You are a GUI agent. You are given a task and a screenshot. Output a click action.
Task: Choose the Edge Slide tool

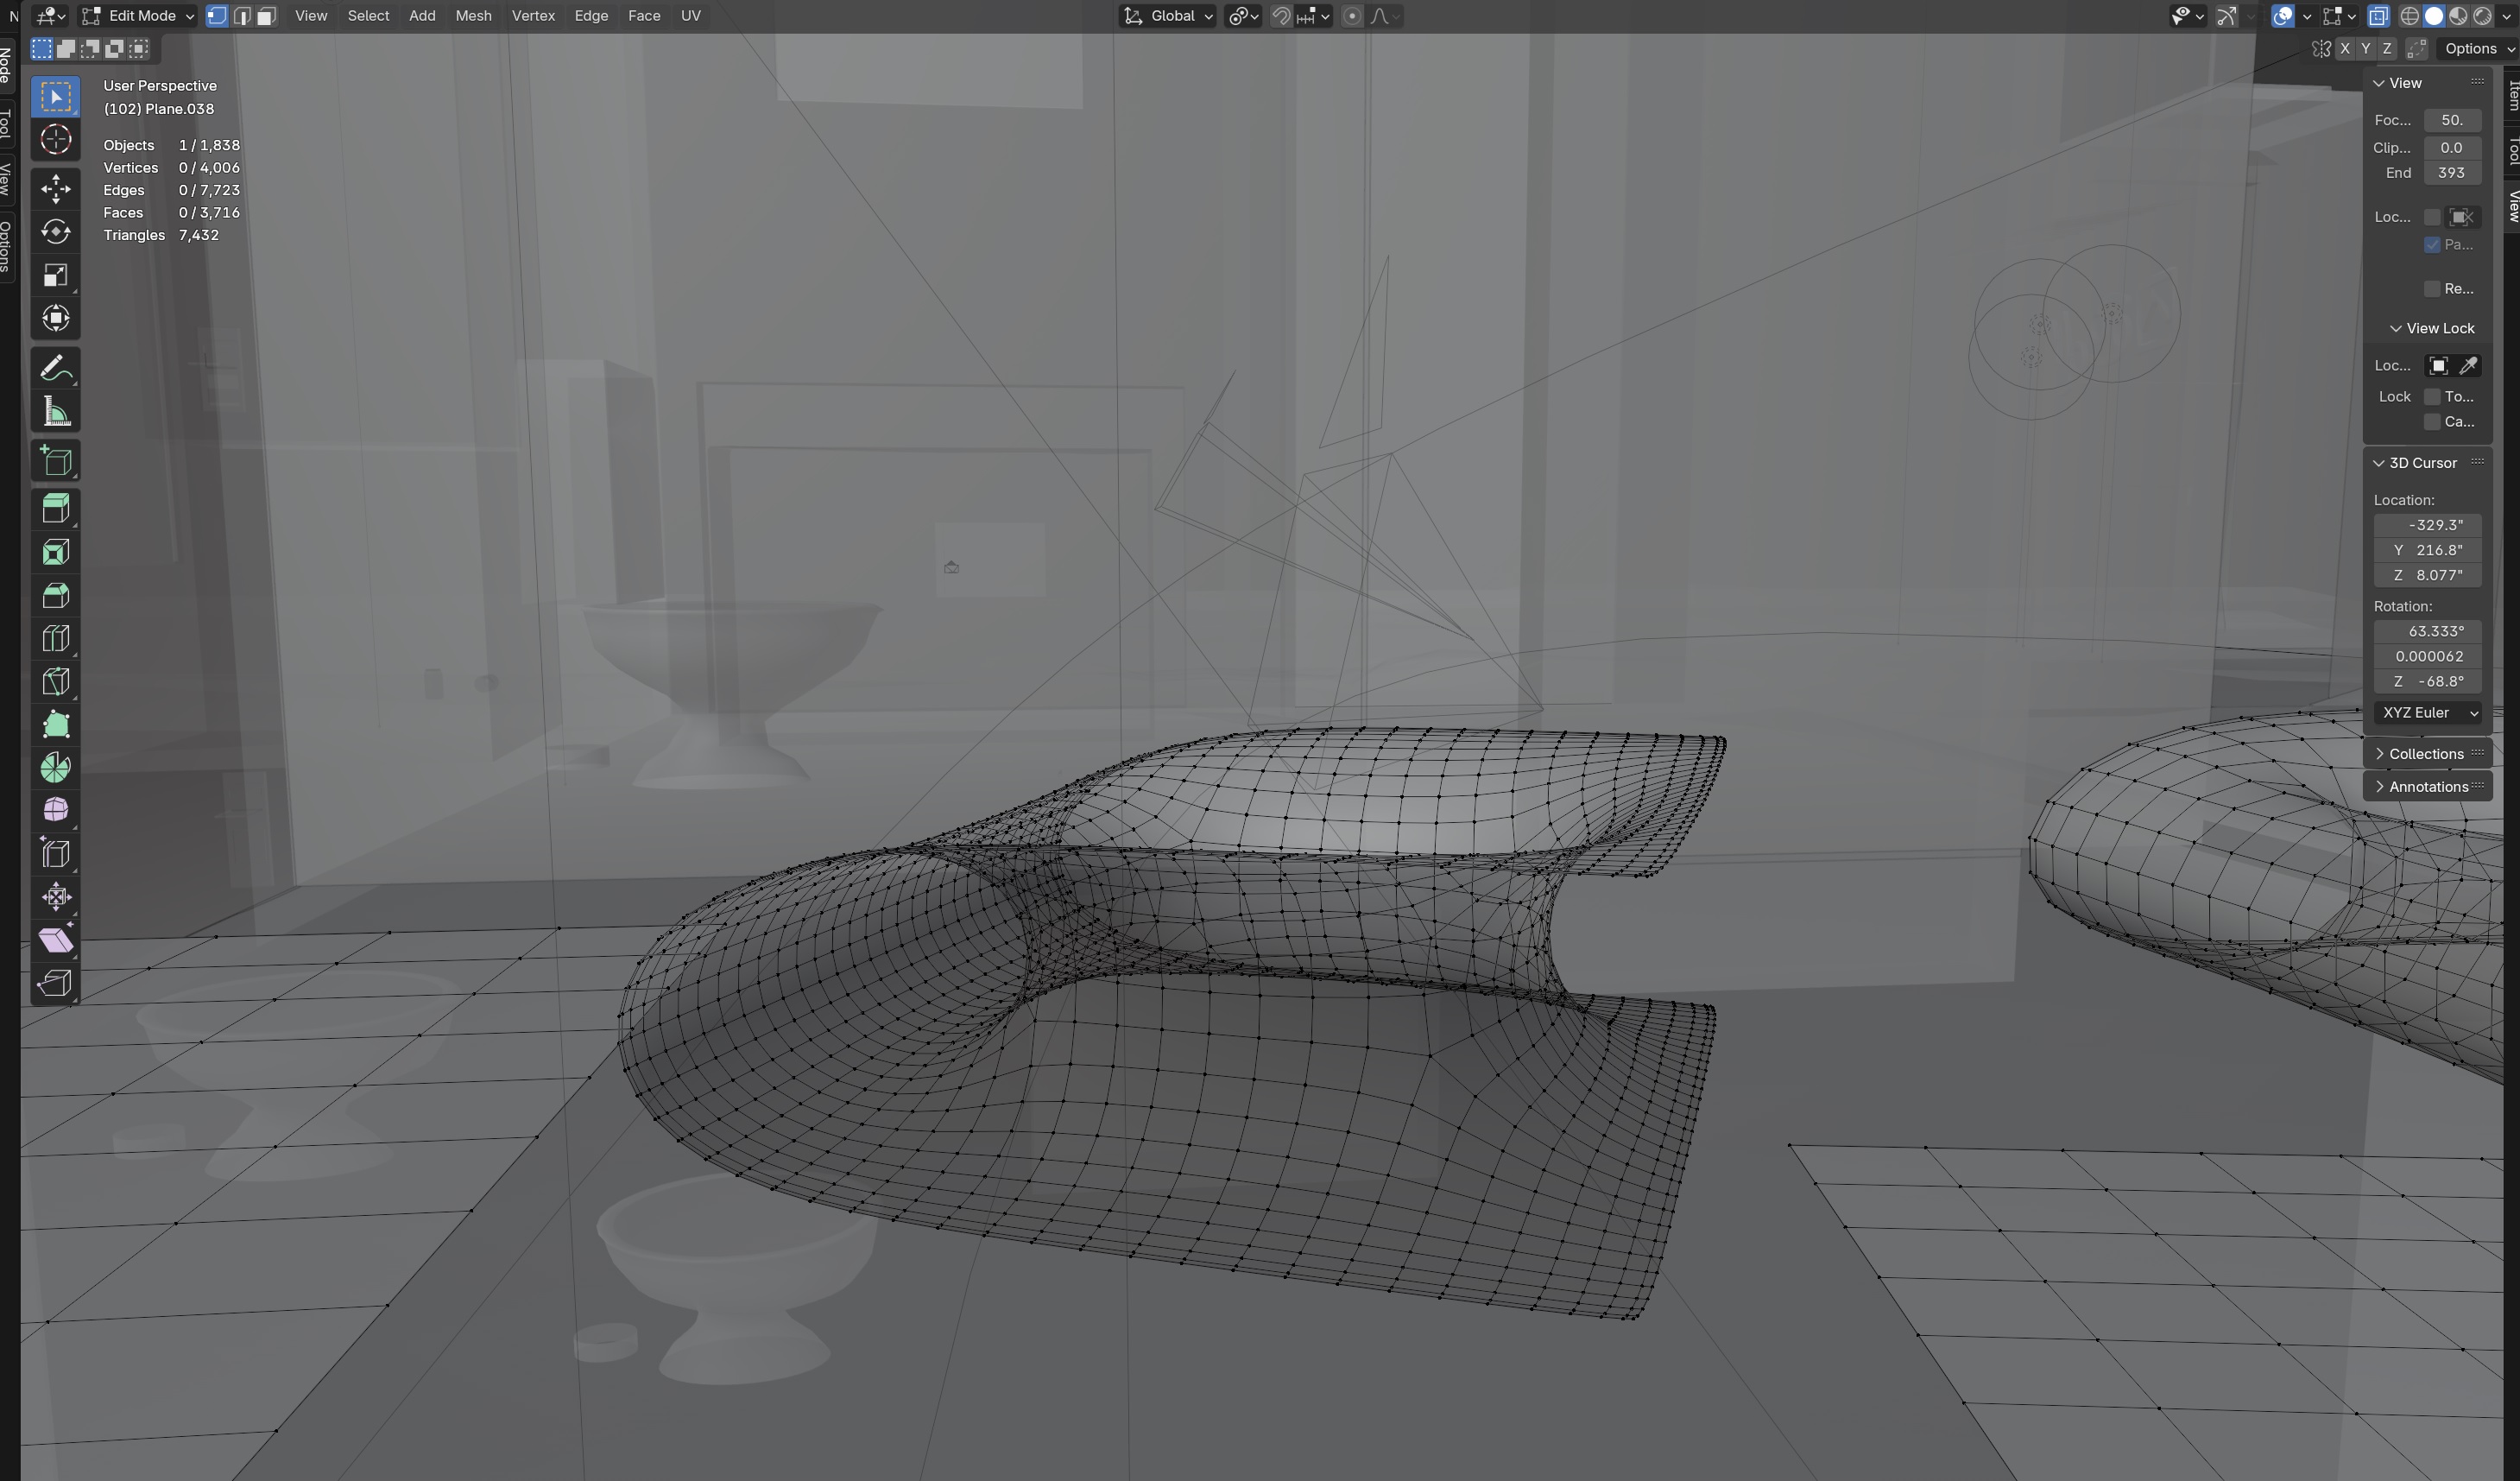click(x=55, y=853)
